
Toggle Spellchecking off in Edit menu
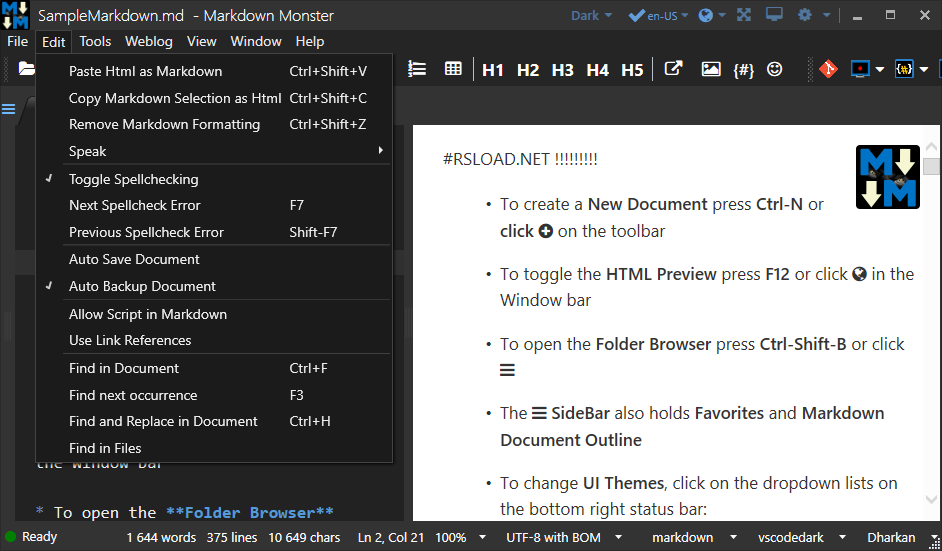pos(133,179)
